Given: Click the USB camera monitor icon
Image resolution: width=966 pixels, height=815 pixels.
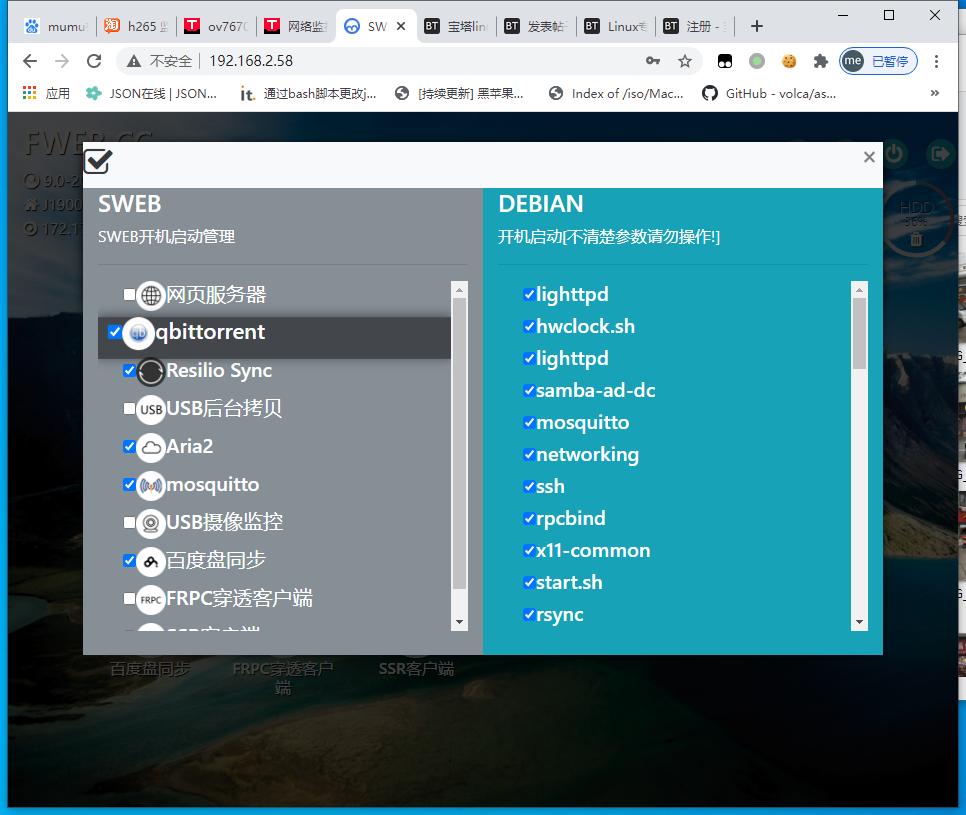Looking at the screenshot, I should point(150,523).
